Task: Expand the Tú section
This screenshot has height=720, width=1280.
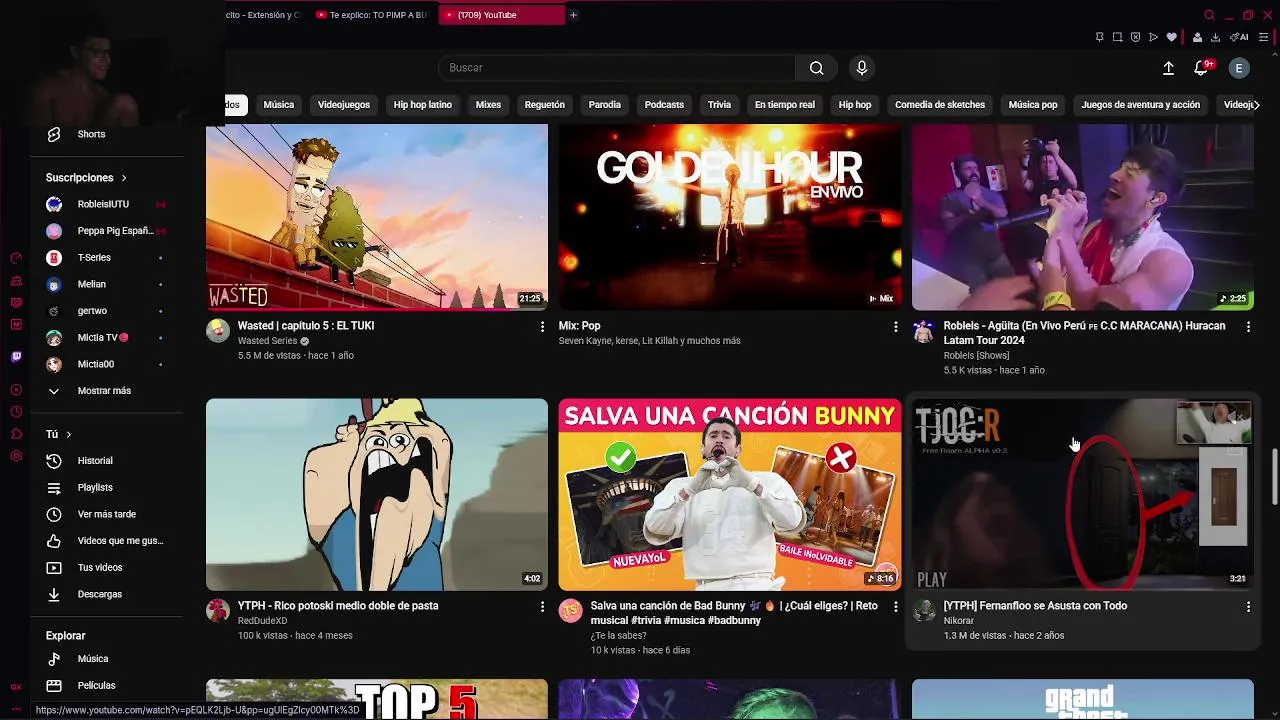Action: point(59,434)
